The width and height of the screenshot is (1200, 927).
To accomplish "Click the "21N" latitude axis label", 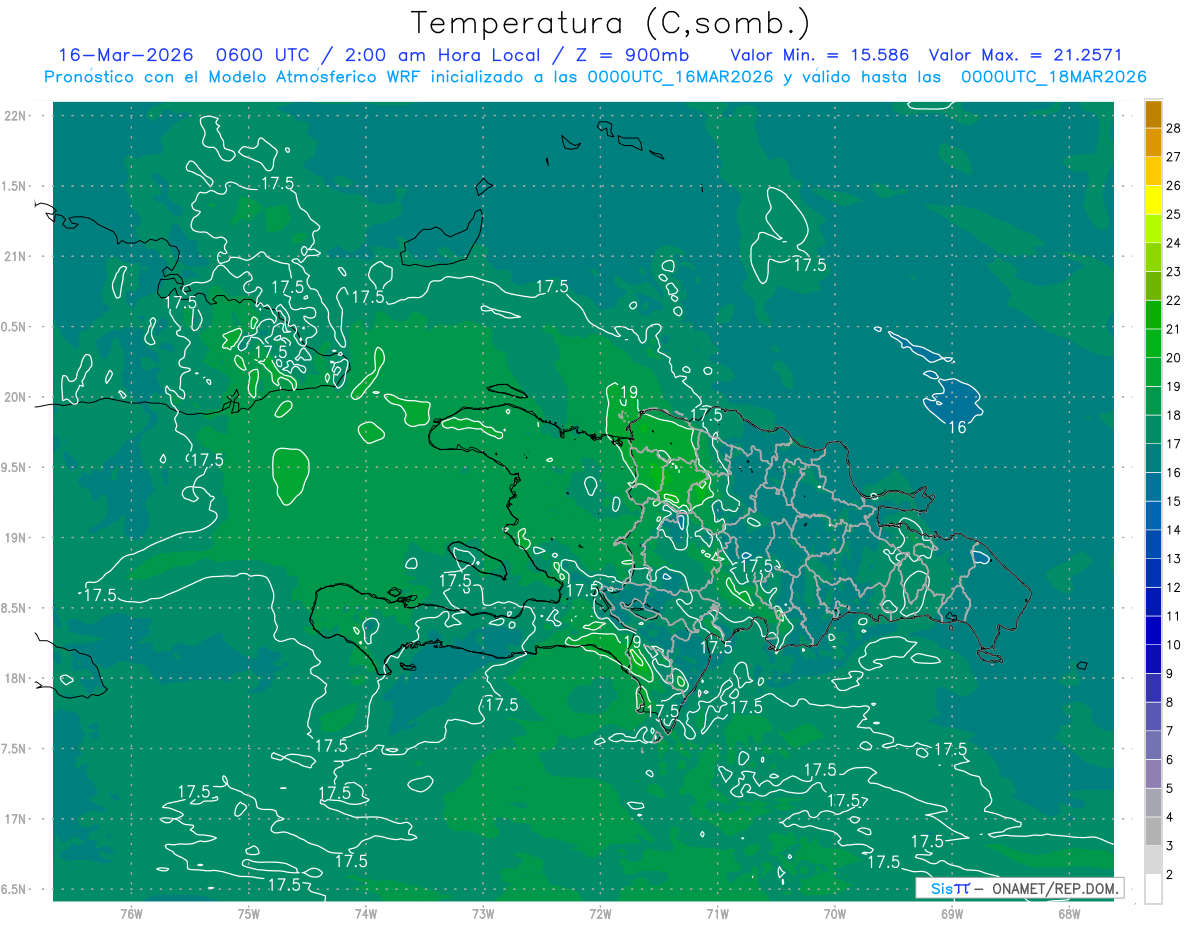I will click(x=16, y=257).
